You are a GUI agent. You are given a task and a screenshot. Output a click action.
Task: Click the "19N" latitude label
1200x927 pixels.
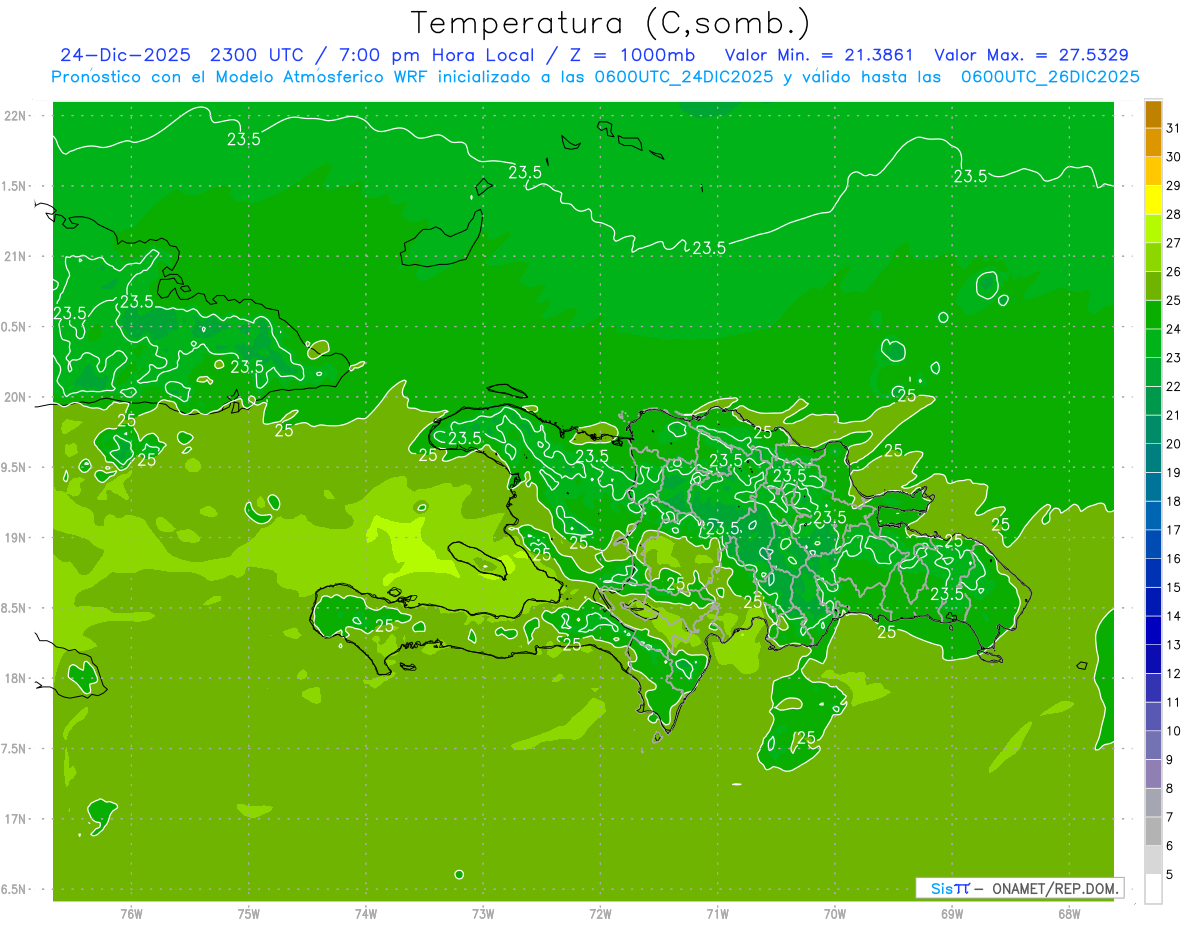coord(15,537)
